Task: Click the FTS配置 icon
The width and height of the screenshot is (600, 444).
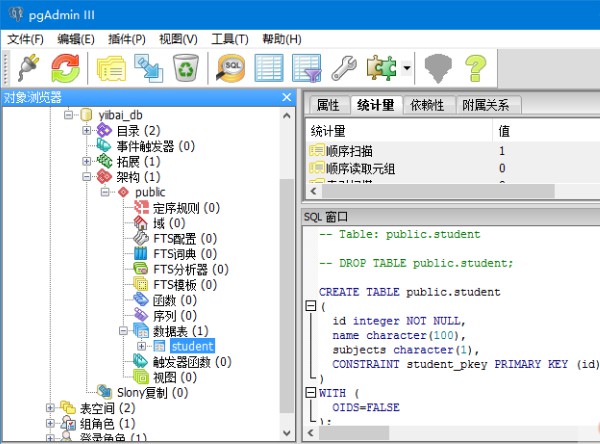Action: 140,238
